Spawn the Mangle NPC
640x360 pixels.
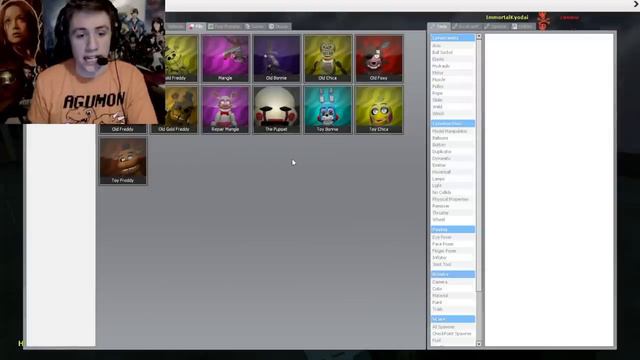[x=225, y=58]
